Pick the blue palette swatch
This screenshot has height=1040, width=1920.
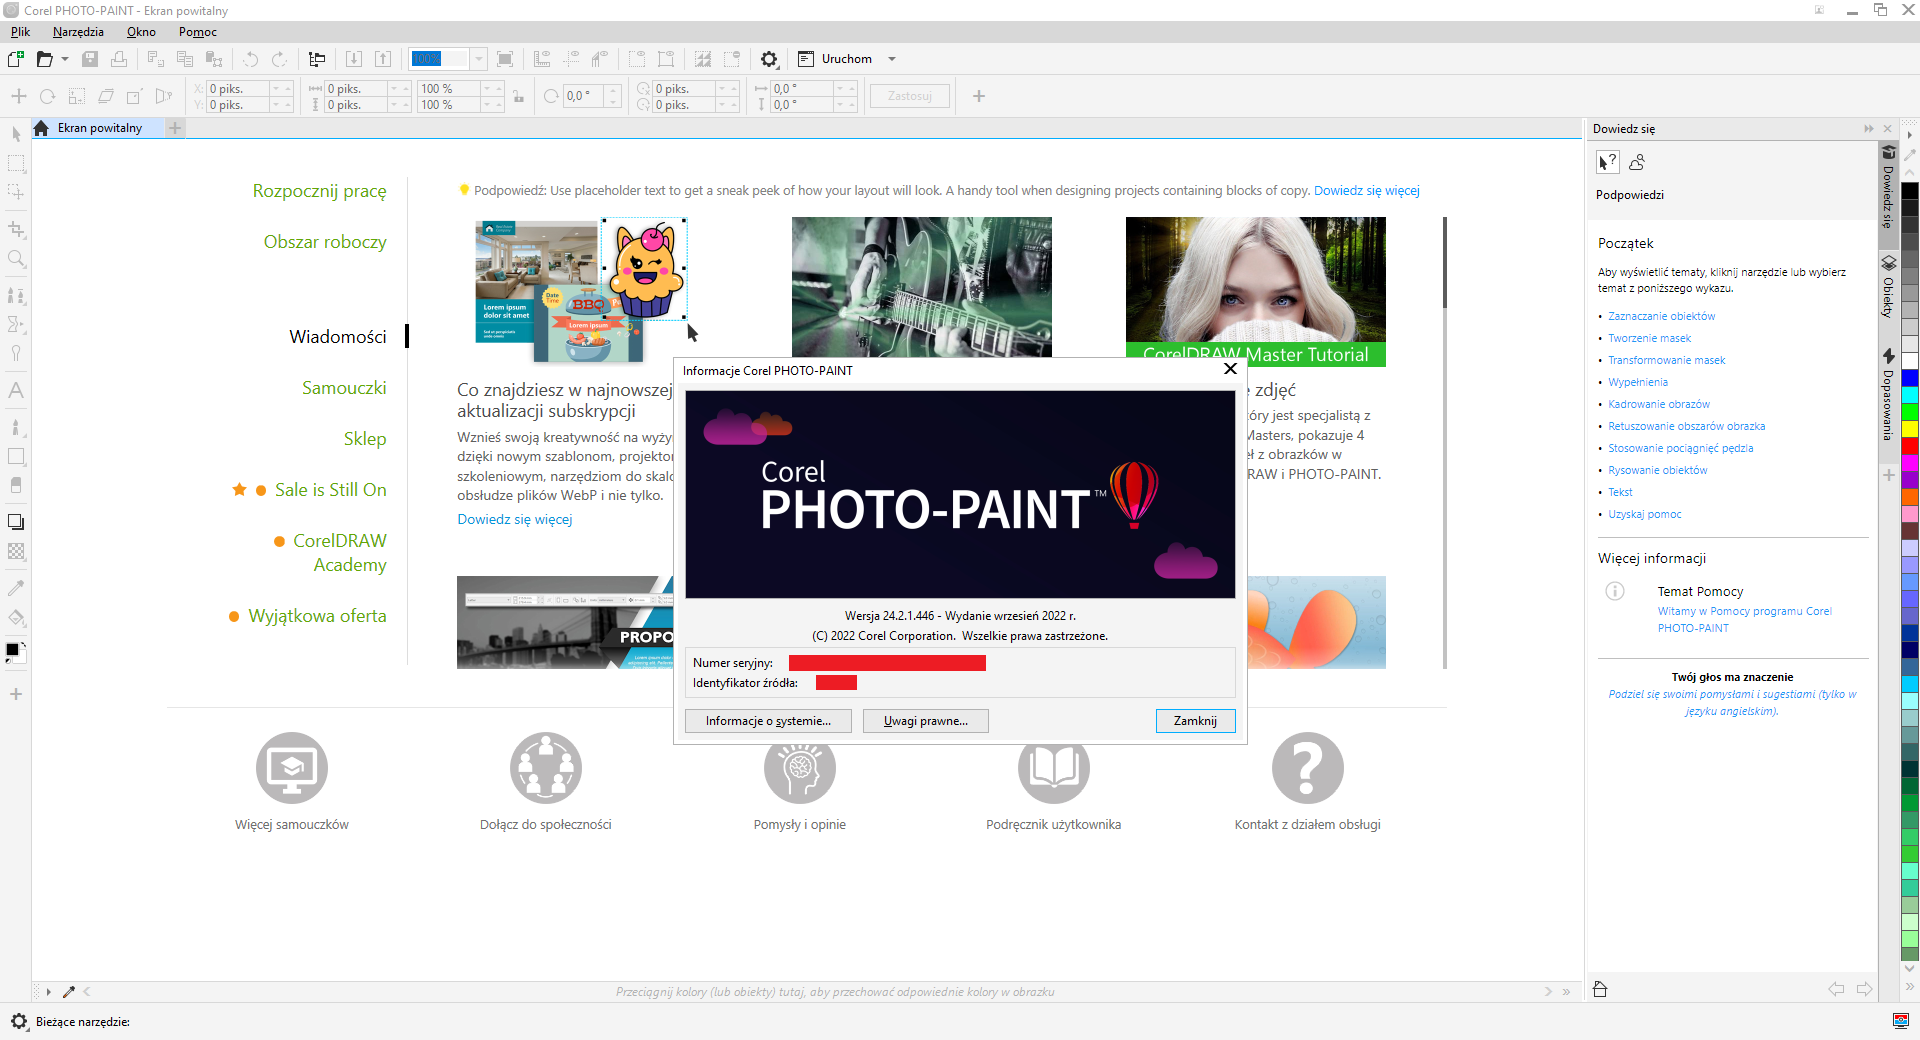coord(1910,378)
